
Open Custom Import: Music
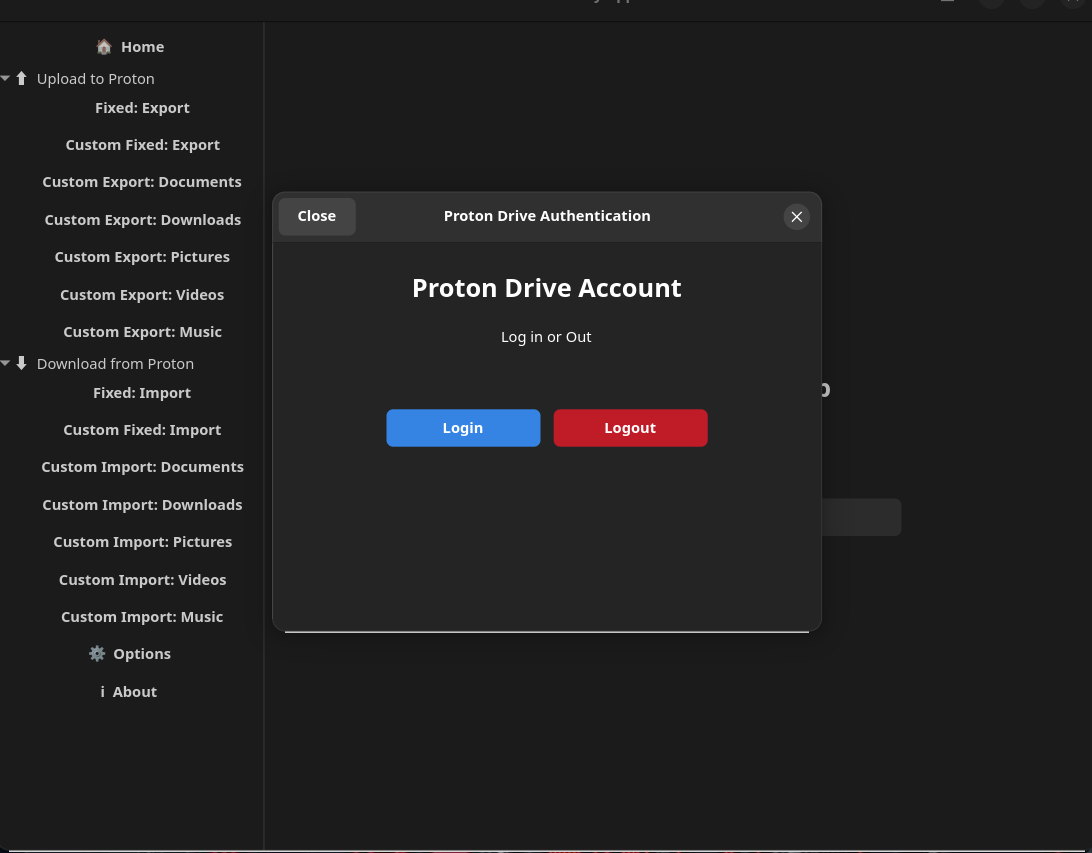[x=142, y=617]
